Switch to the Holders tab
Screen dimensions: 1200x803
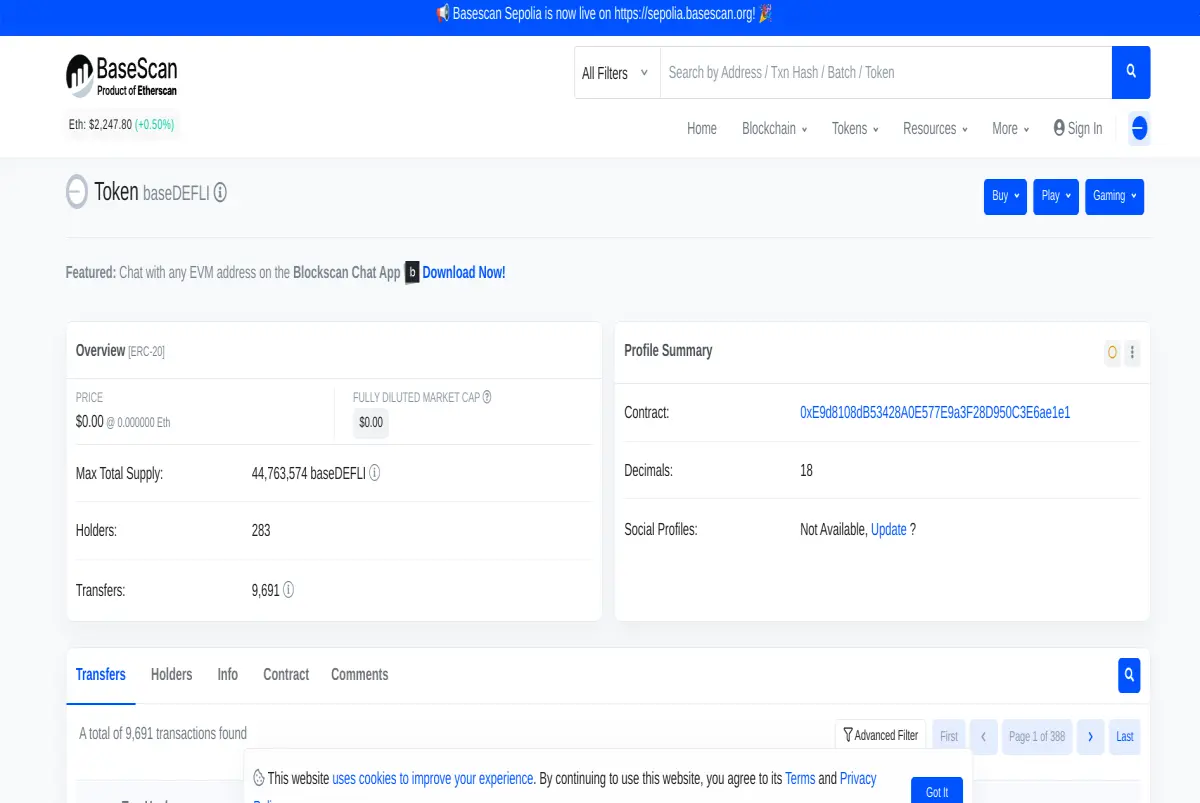171,674
